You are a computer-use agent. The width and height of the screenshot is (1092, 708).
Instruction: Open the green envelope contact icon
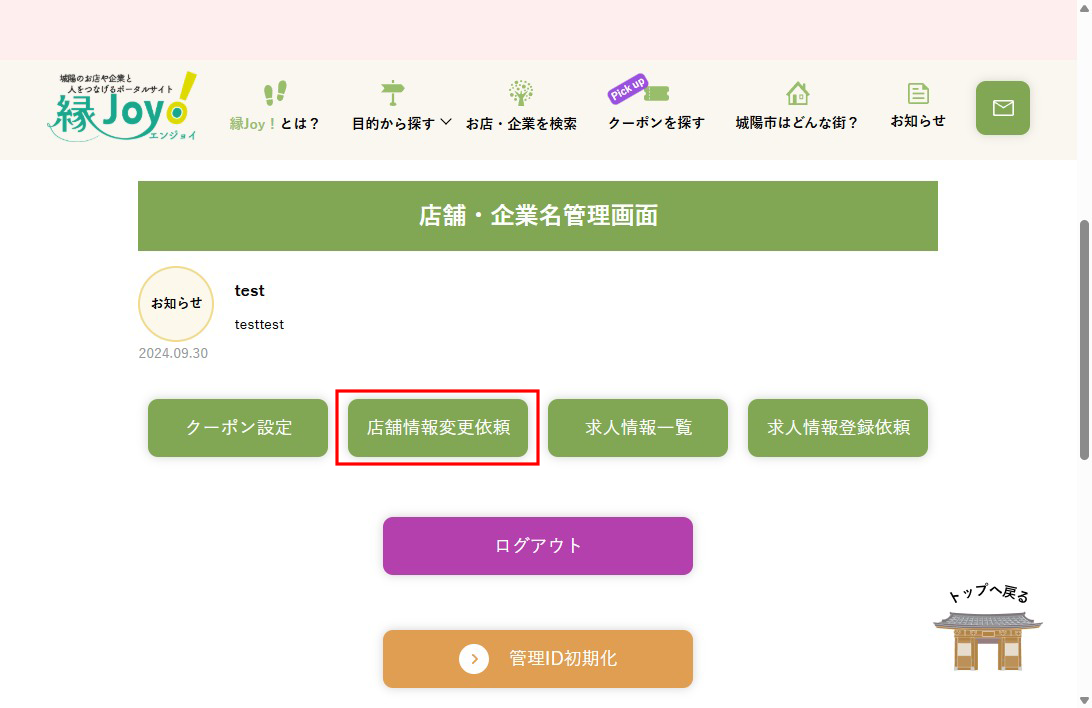click(1002, 108)
